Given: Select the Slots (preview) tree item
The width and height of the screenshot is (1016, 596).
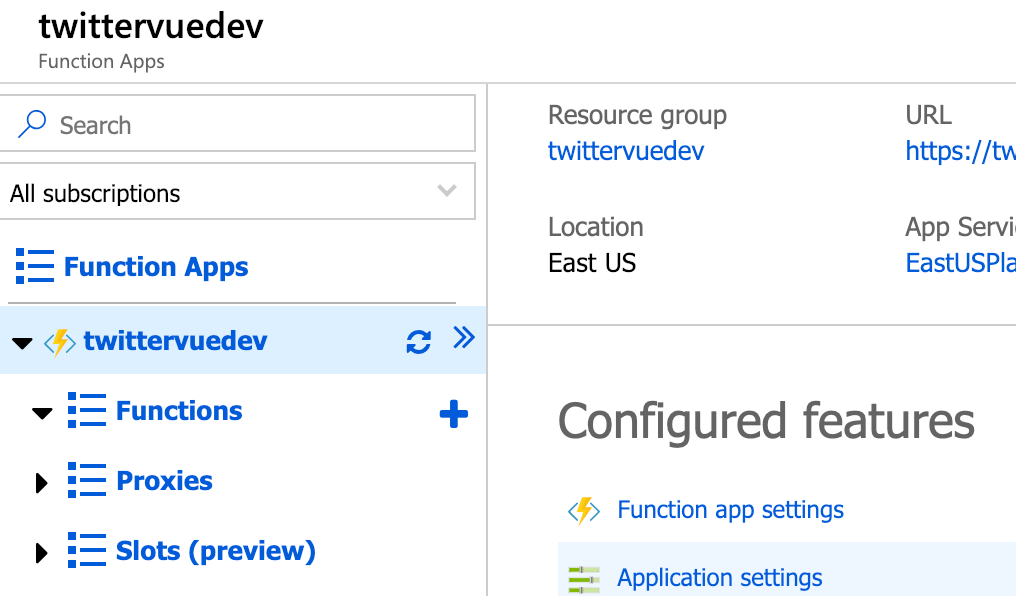Looking at the screenshot, I should [216, 551].
